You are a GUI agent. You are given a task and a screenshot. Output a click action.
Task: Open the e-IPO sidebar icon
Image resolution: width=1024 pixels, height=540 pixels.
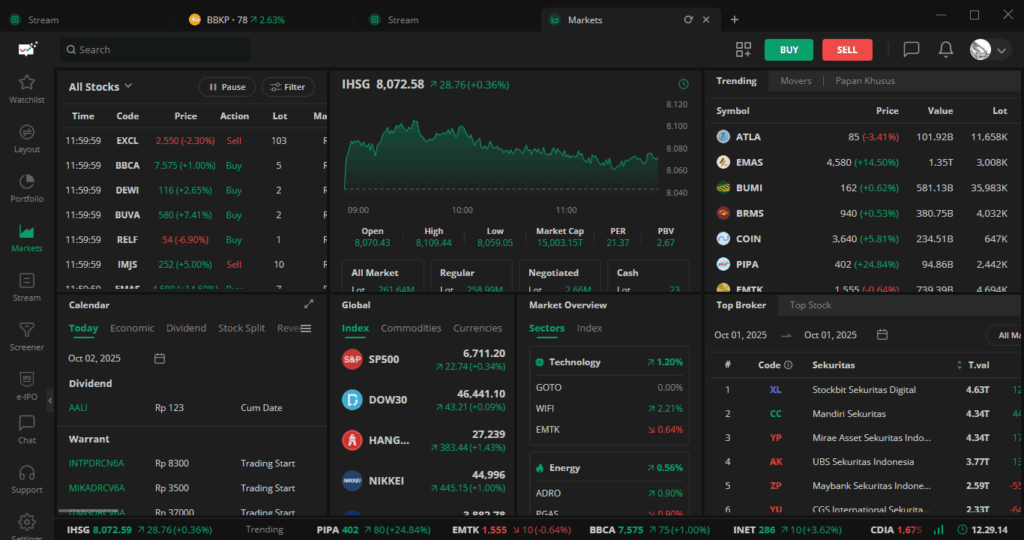click(27, 380)
